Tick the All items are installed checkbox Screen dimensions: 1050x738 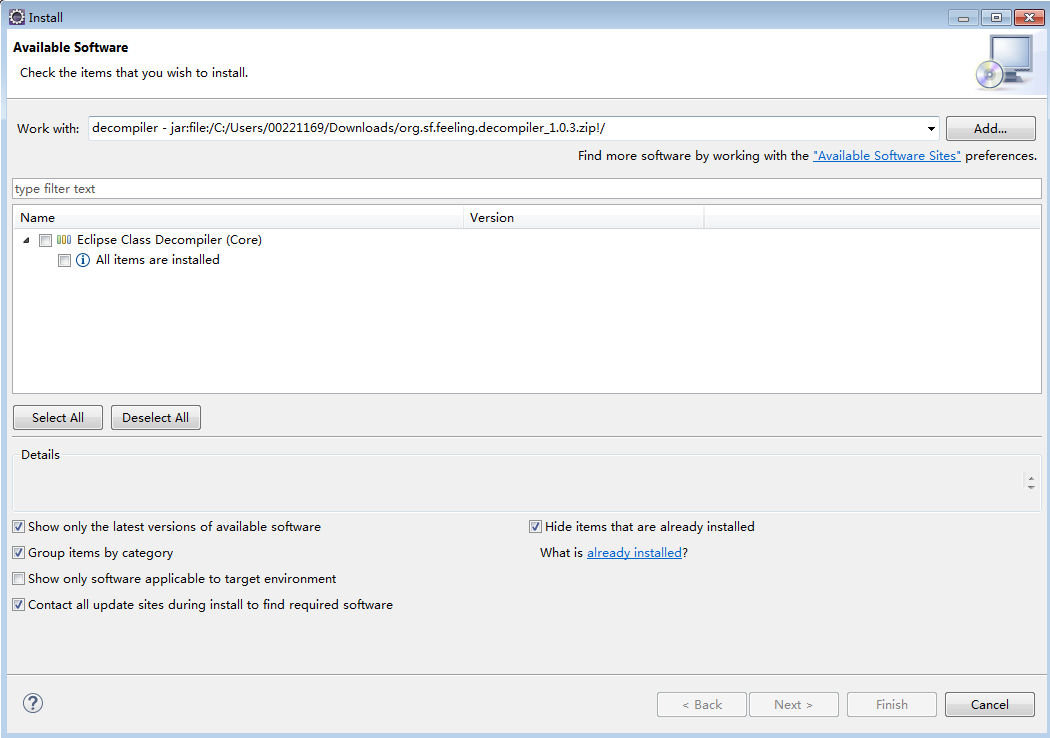[64, 261]
